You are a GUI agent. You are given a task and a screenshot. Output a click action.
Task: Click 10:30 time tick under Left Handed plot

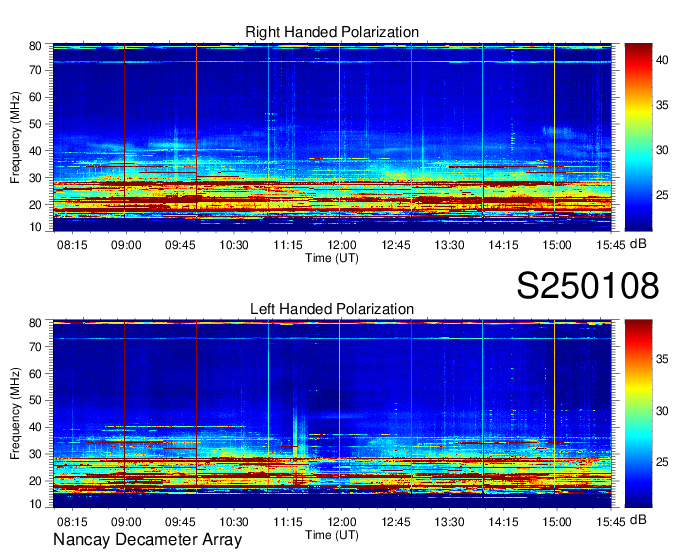[234, 522]
